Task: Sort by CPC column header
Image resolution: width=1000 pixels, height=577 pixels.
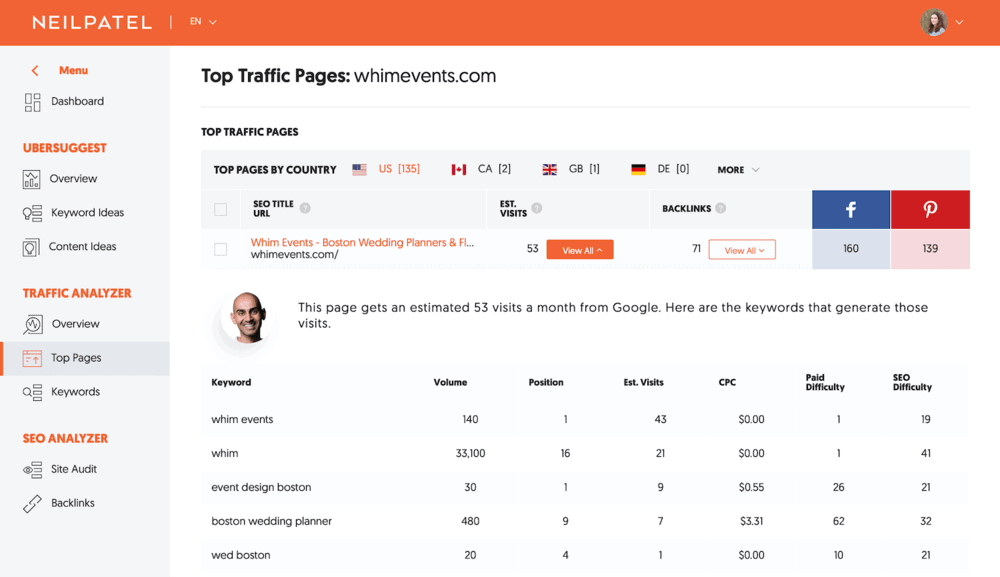Action: point(727,383)
